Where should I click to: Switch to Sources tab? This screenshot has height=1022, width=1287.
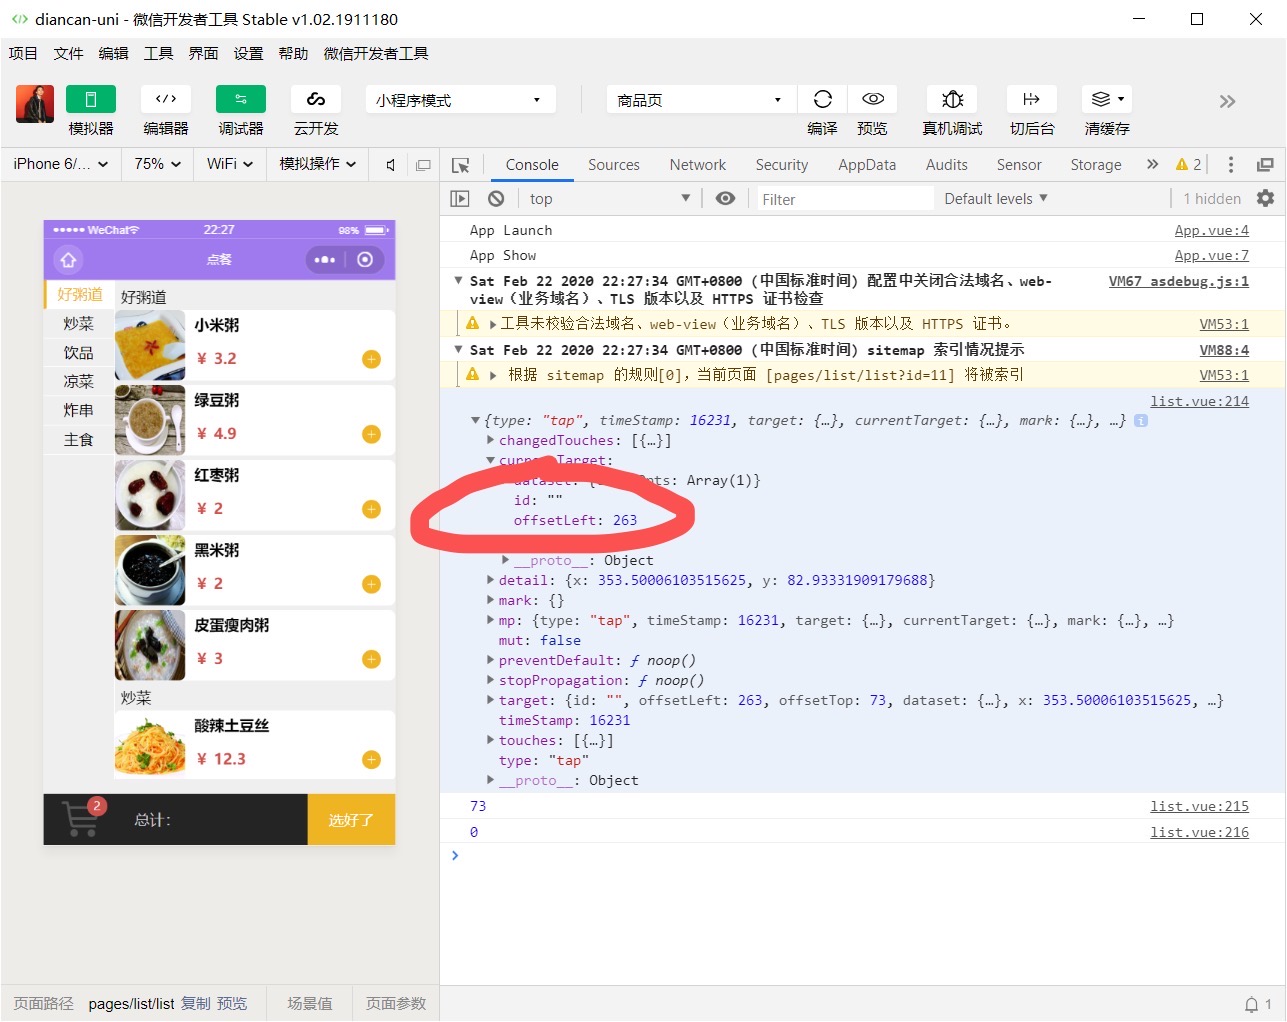pyautogui.click(x=614, y=165)
